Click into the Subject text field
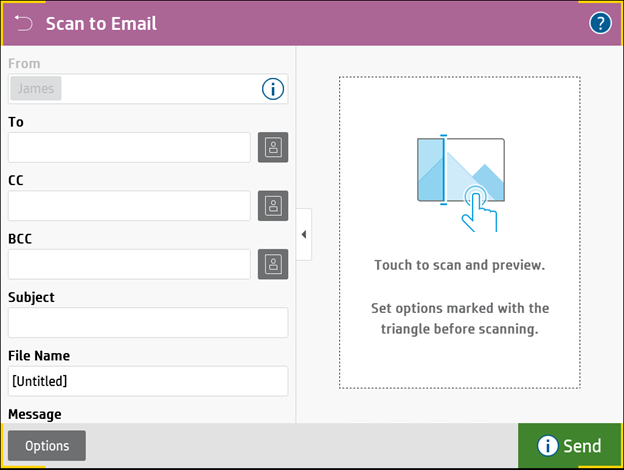This screenshot has height=470, width=624. (x=148, y=323)
